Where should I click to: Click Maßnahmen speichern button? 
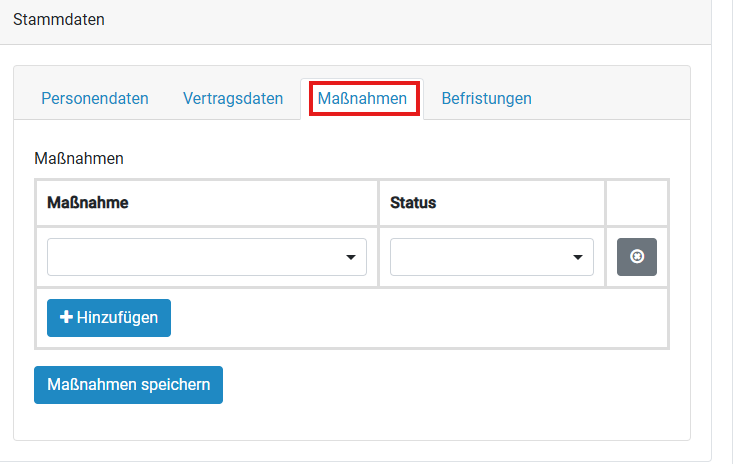[x=128, y=385]
